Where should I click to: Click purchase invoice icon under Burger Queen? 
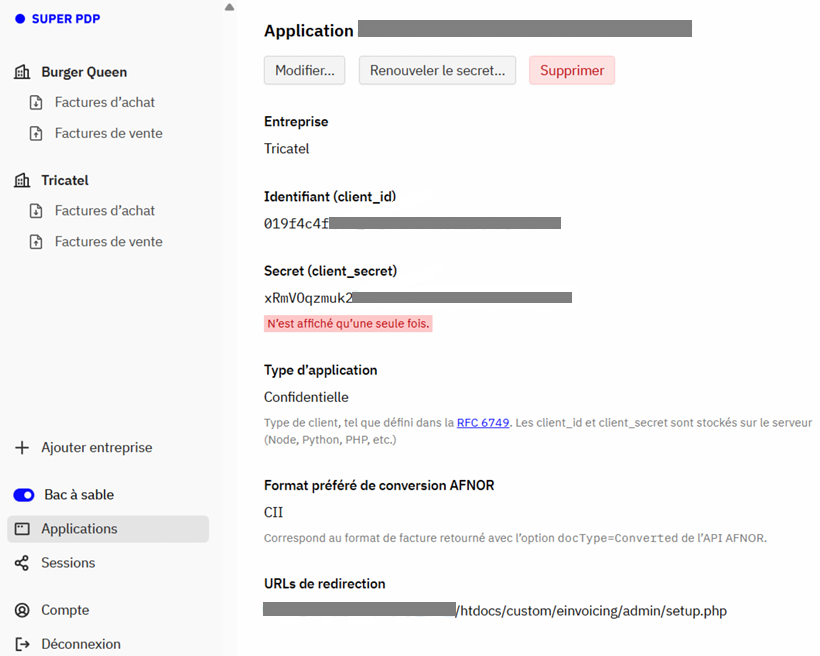point(36,103)
